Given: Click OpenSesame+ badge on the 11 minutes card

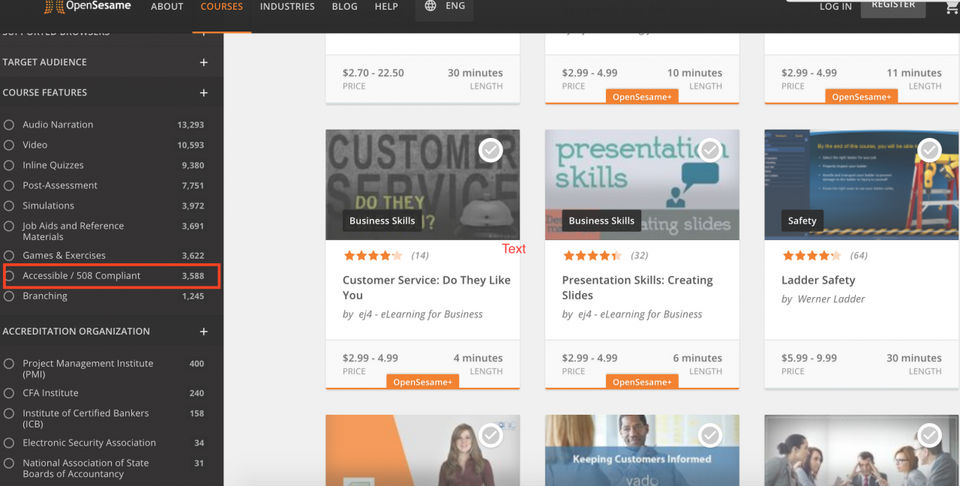Looking at the screenshot, I should click(x=861, y=97).
